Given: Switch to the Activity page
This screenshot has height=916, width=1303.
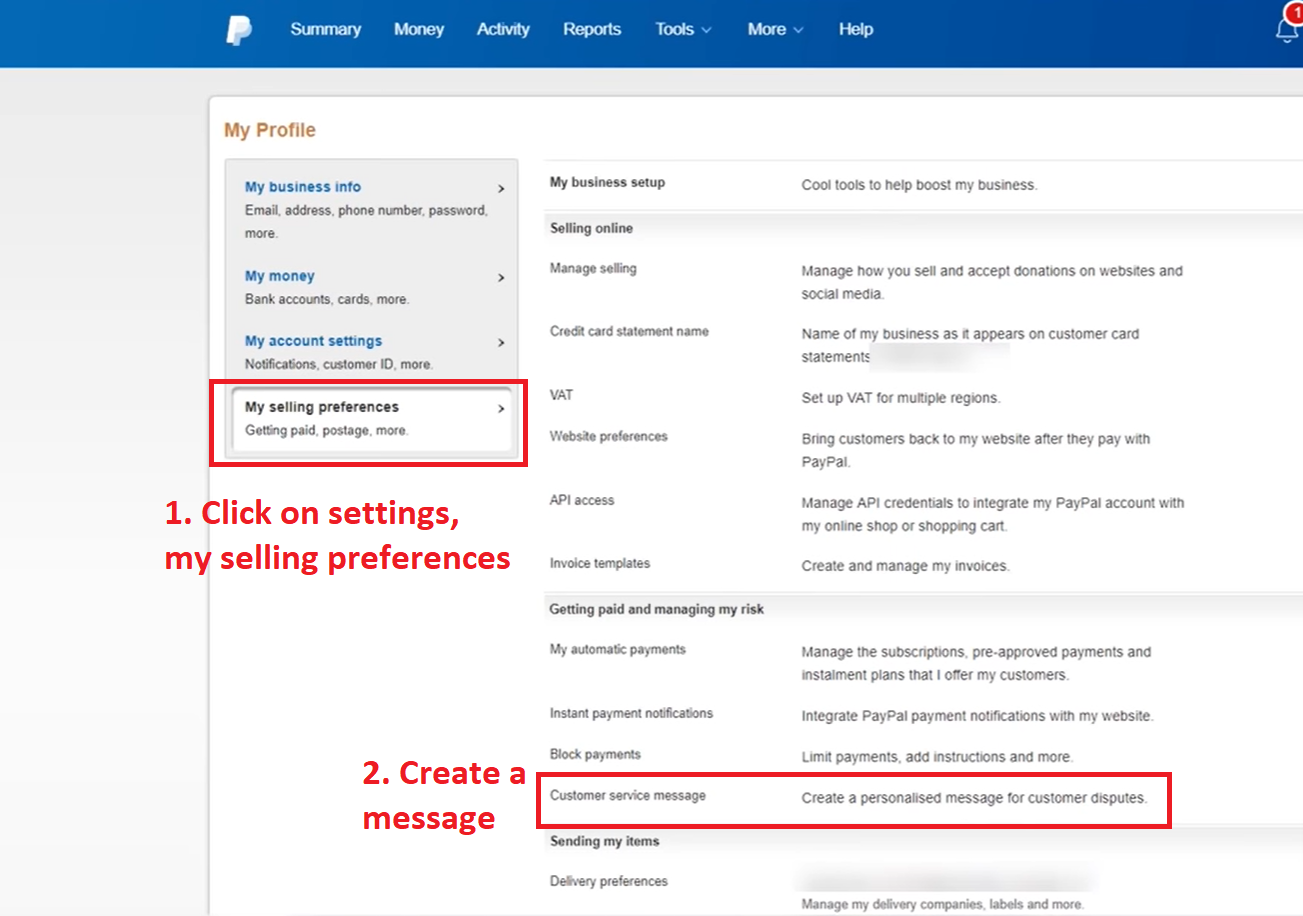Looking at the screenshot, I should [503, 29].
